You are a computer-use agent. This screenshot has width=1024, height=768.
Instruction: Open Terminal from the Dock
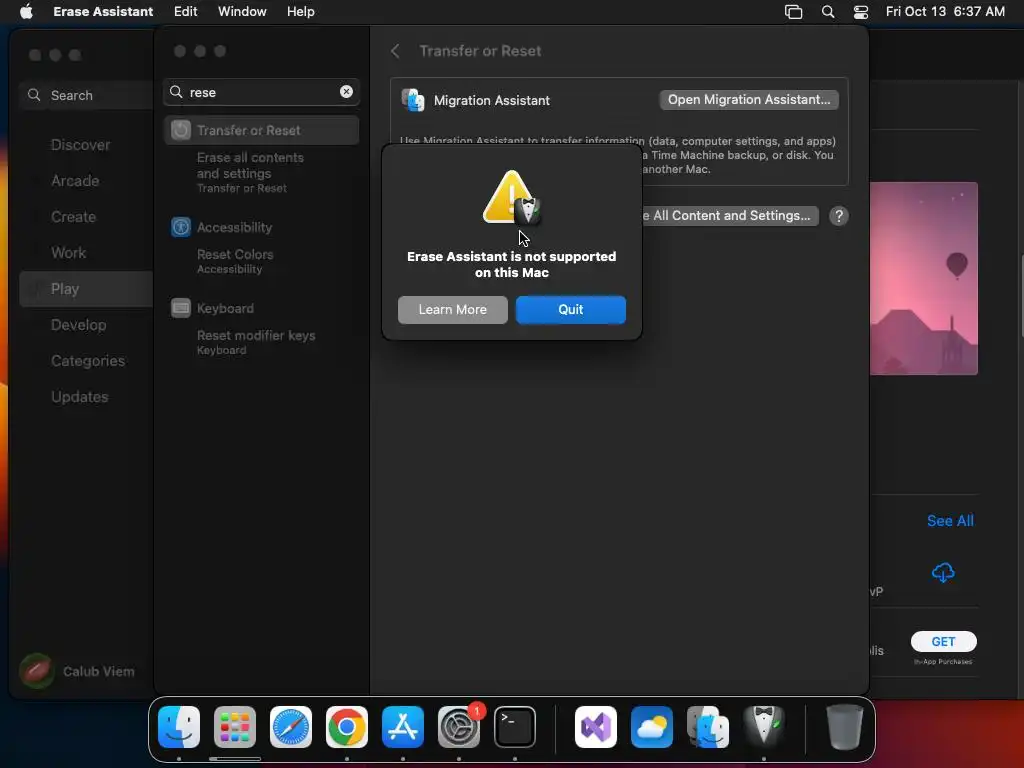click(x=515, y=727)
